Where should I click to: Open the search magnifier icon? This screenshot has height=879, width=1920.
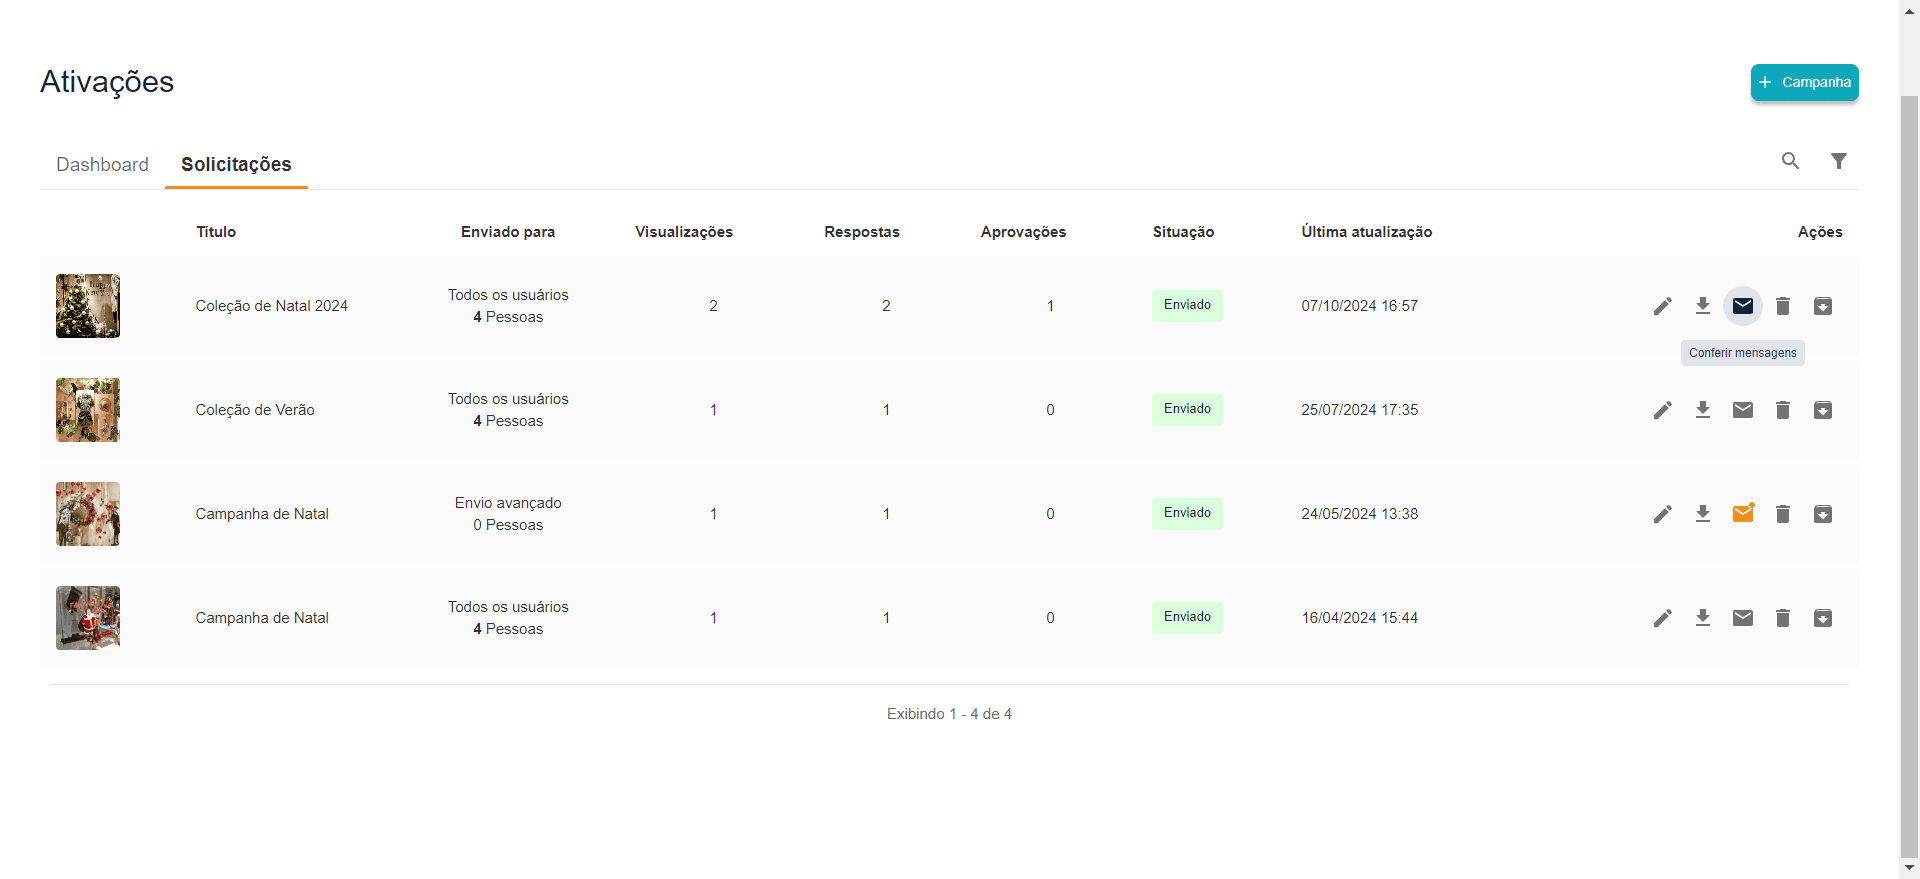1791,161
